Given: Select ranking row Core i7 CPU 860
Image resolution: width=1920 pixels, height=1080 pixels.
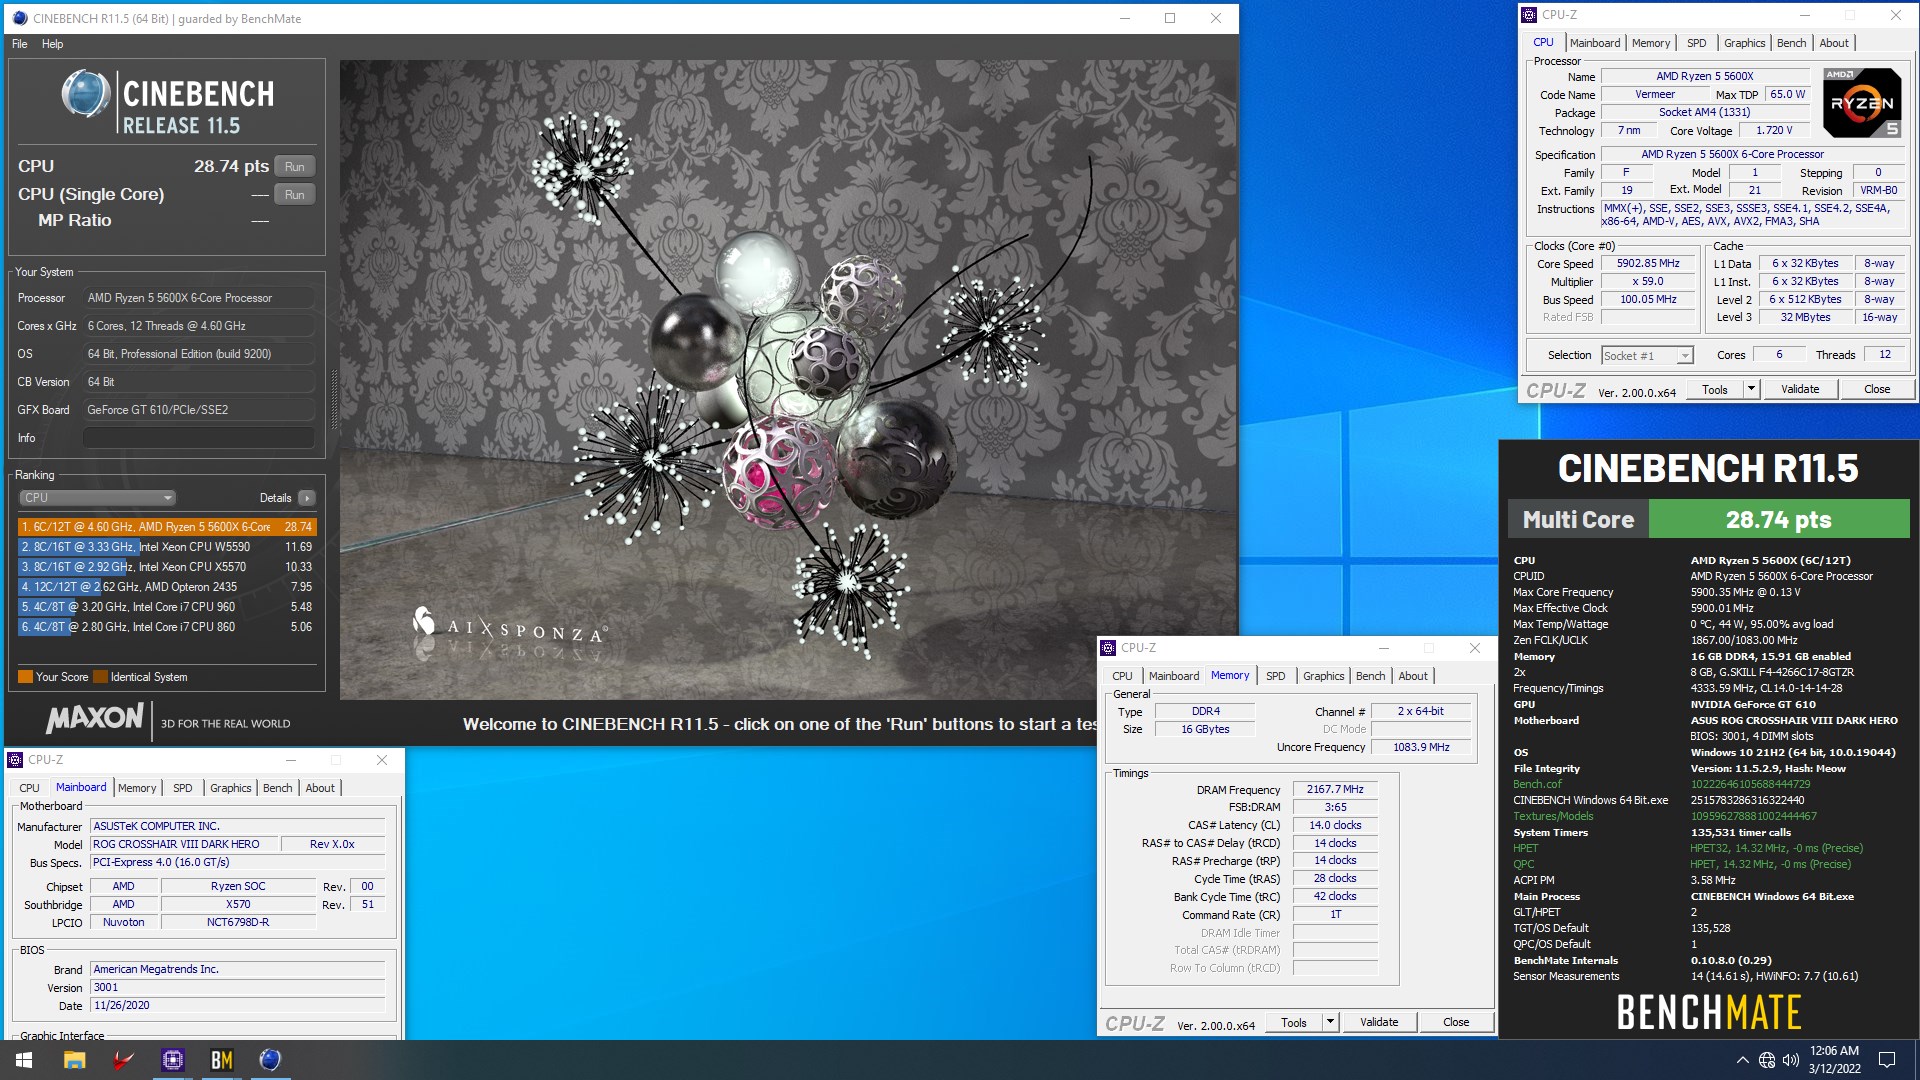Looking at the screenshot, I should 167,627.
